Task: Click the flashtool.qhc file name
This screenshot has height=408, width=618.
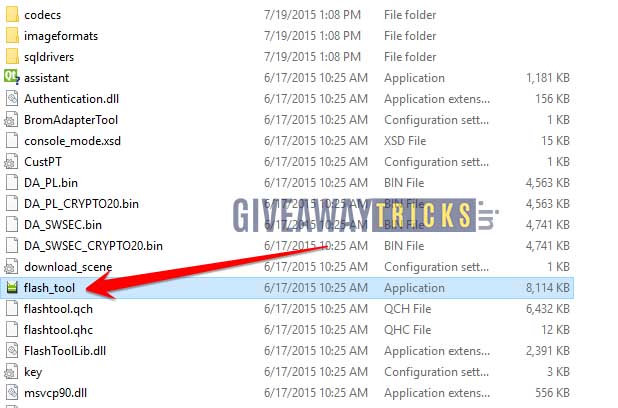Action: coord(58,330)
